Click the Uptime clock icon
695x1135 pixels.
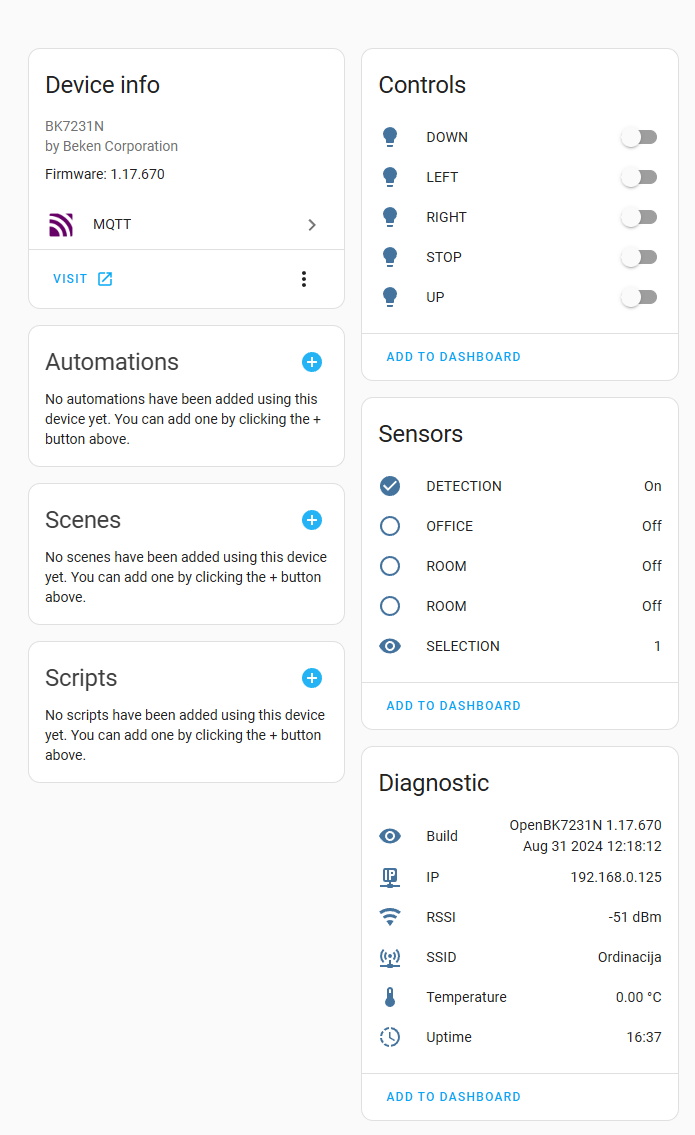[x=390, y=1037]
